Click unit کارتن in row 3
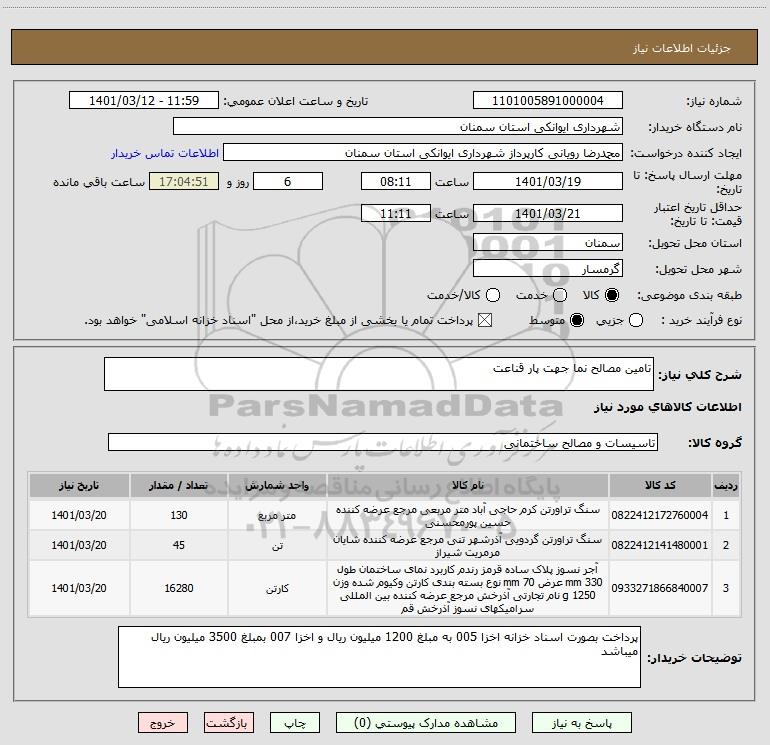 click(x=277, y=588)
